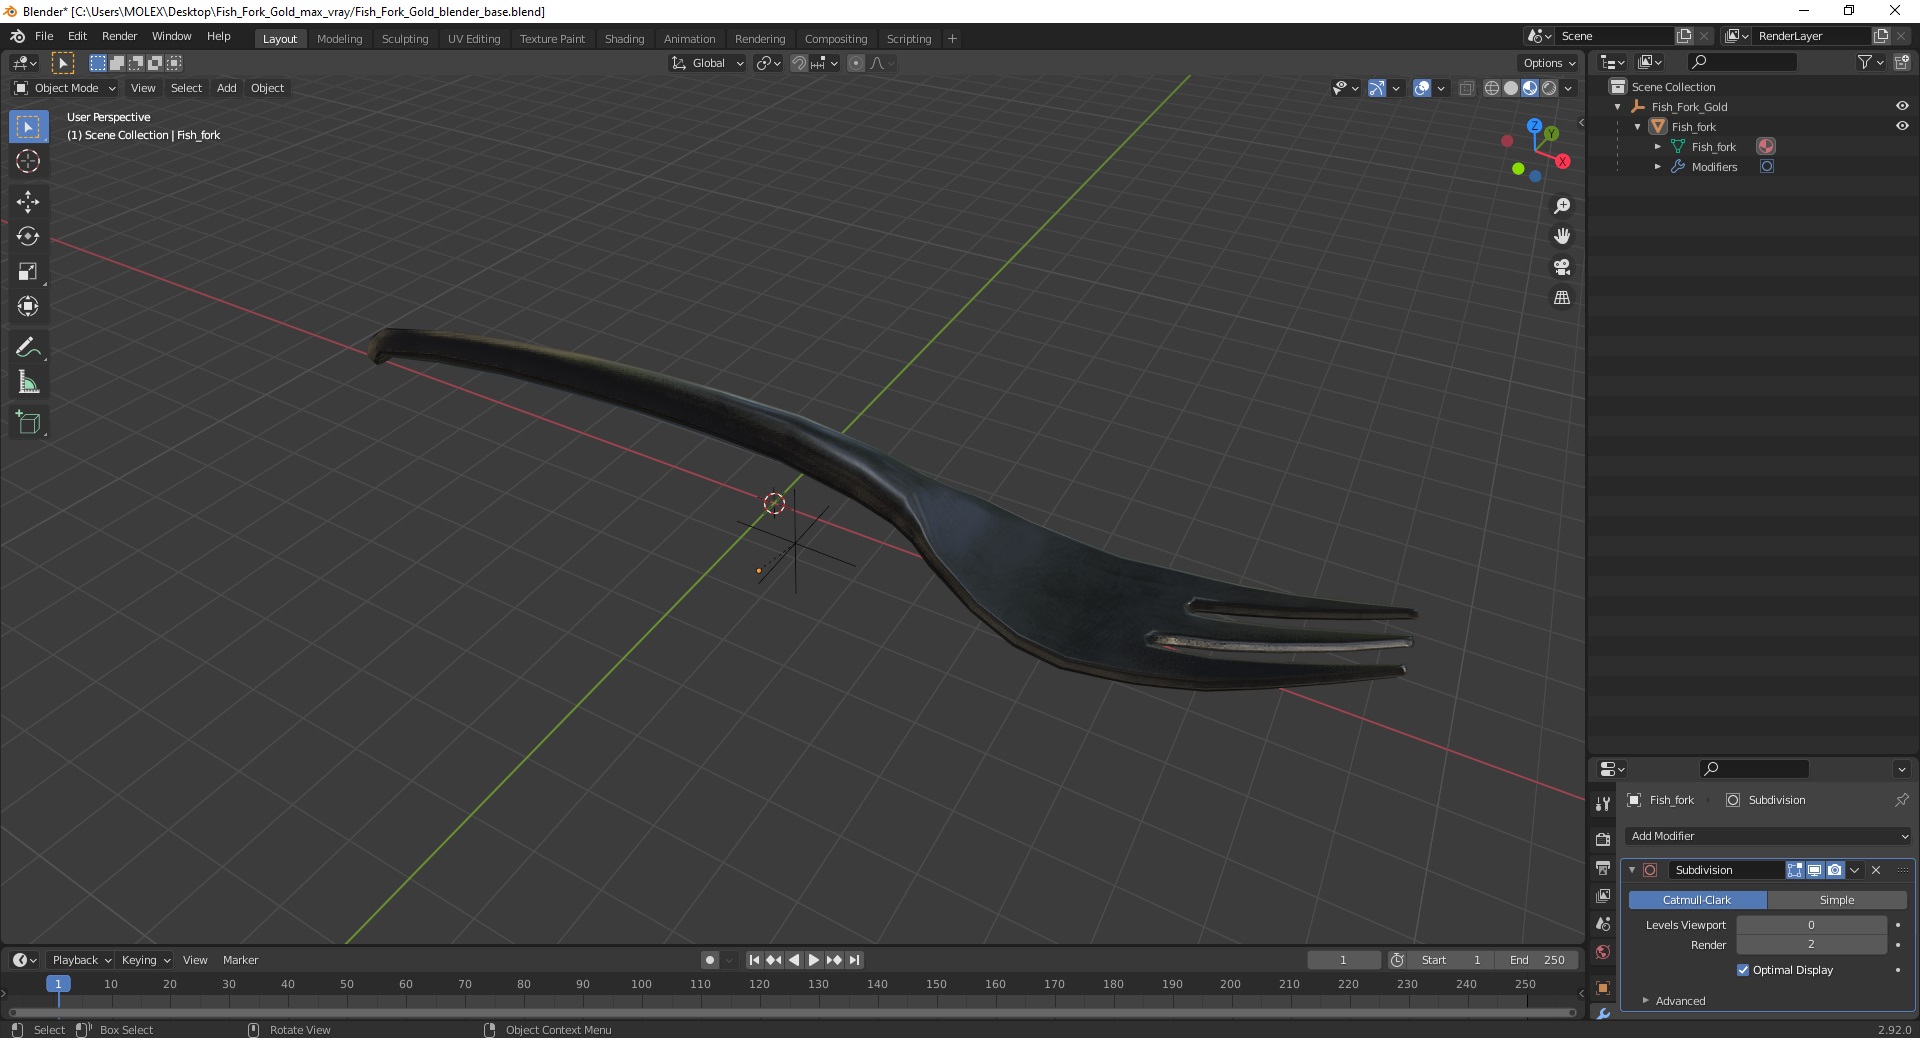
Task: Open the View Layer properties tab
Action: [1603, 896]
